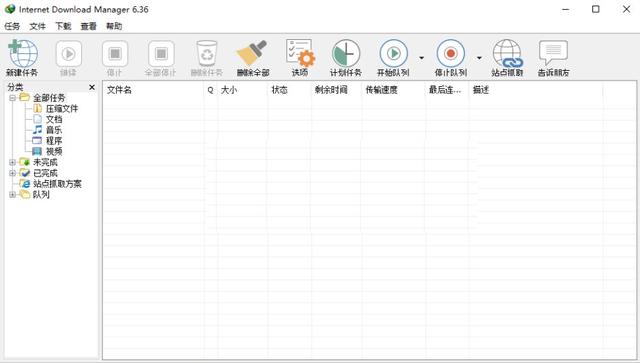Click the 新建任务 globe icon
The height and width of the screenshot is (363, 640).
pyautogui.click(x=22, y=53)
